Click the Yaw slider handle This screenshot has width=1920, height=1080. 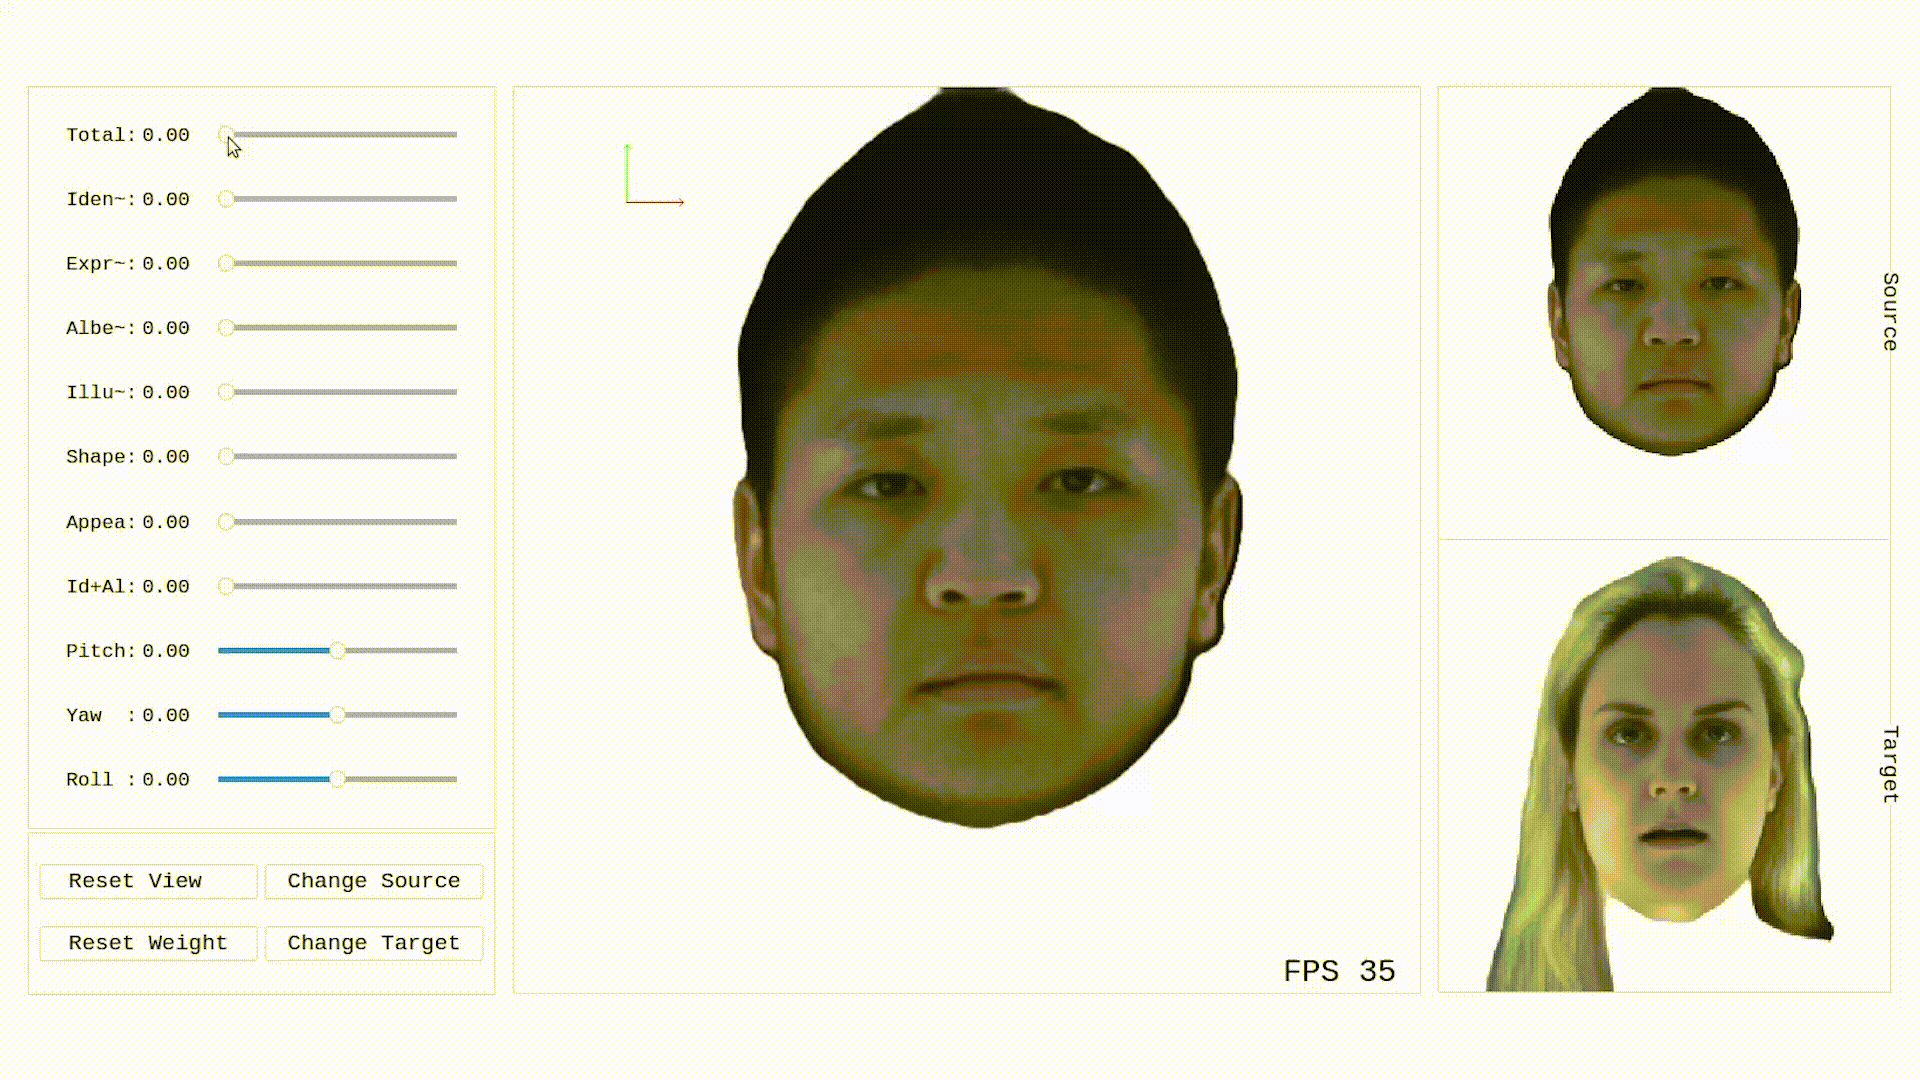pyautogui.click(x=338, y=715)
